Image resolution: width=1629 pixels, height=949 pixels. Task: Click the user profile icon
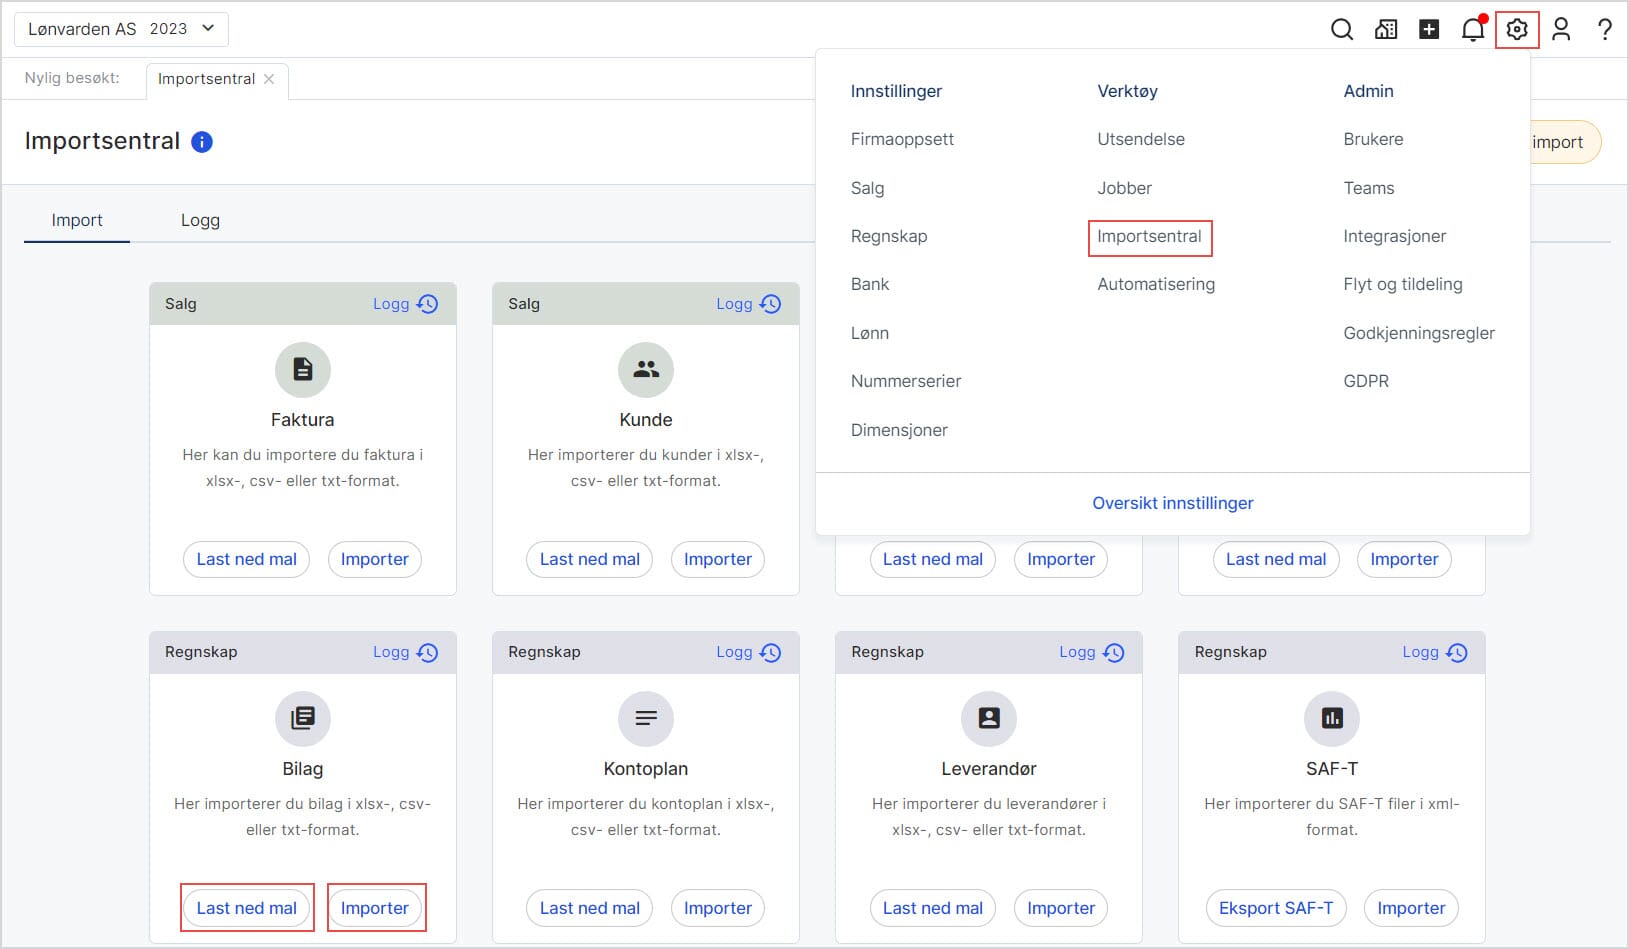[x=1560, y=30]
